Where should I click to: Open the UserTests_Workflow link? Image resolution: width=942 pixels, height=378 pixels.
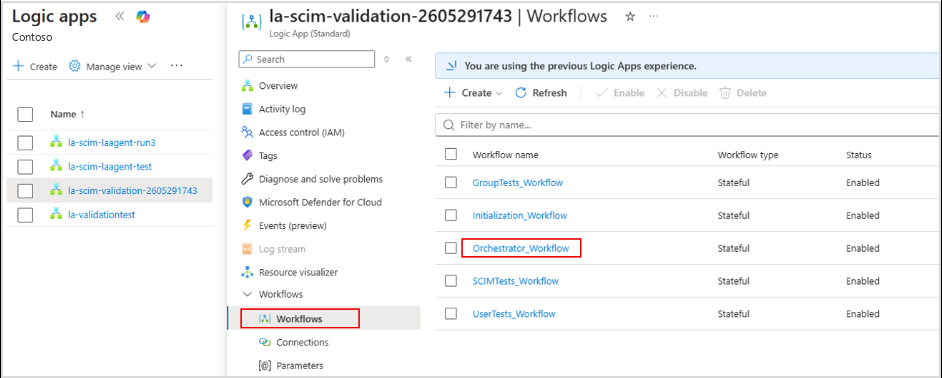pyautogui.click(x=514, y=314)
